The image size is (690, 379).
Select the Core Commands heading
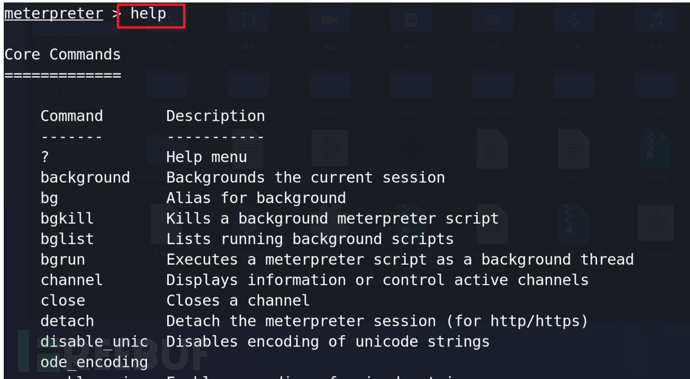[x=62, y=55]
